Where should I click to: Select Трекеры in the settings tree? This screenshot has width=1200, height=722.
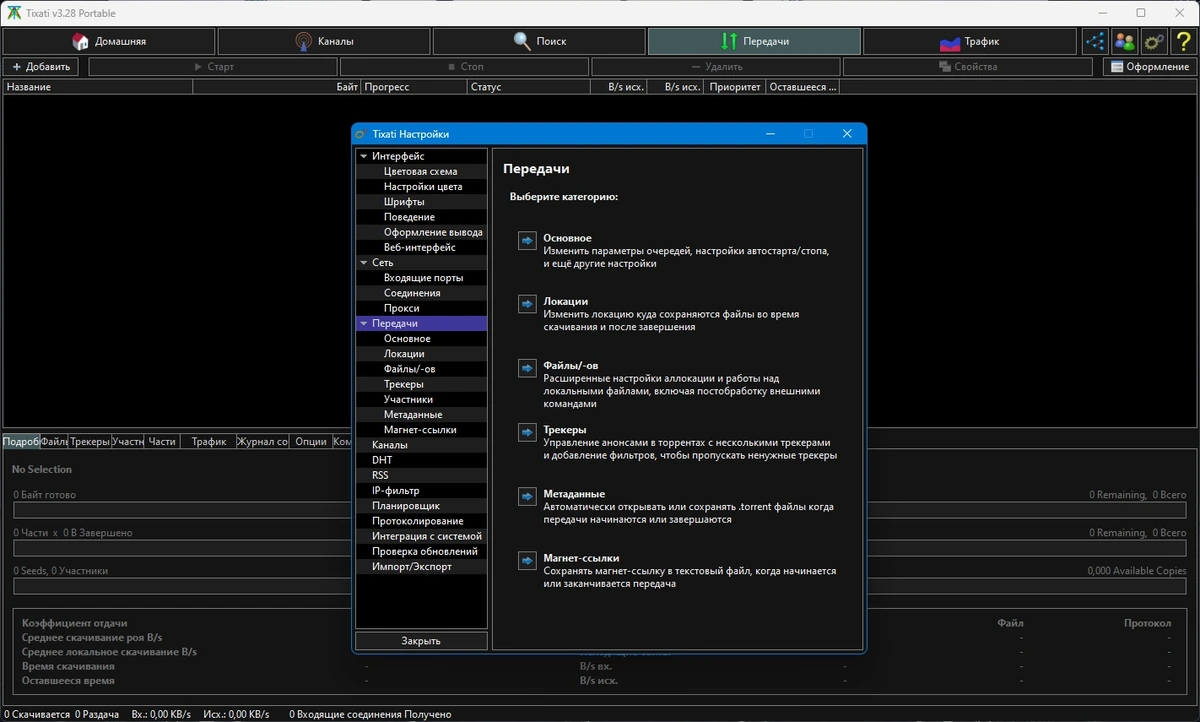pos(421,384)
